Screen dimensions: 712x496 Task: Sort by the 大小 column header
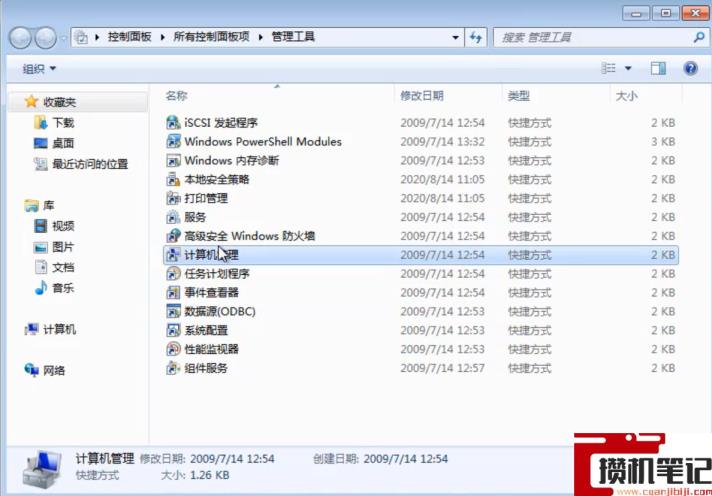point(627,96)
